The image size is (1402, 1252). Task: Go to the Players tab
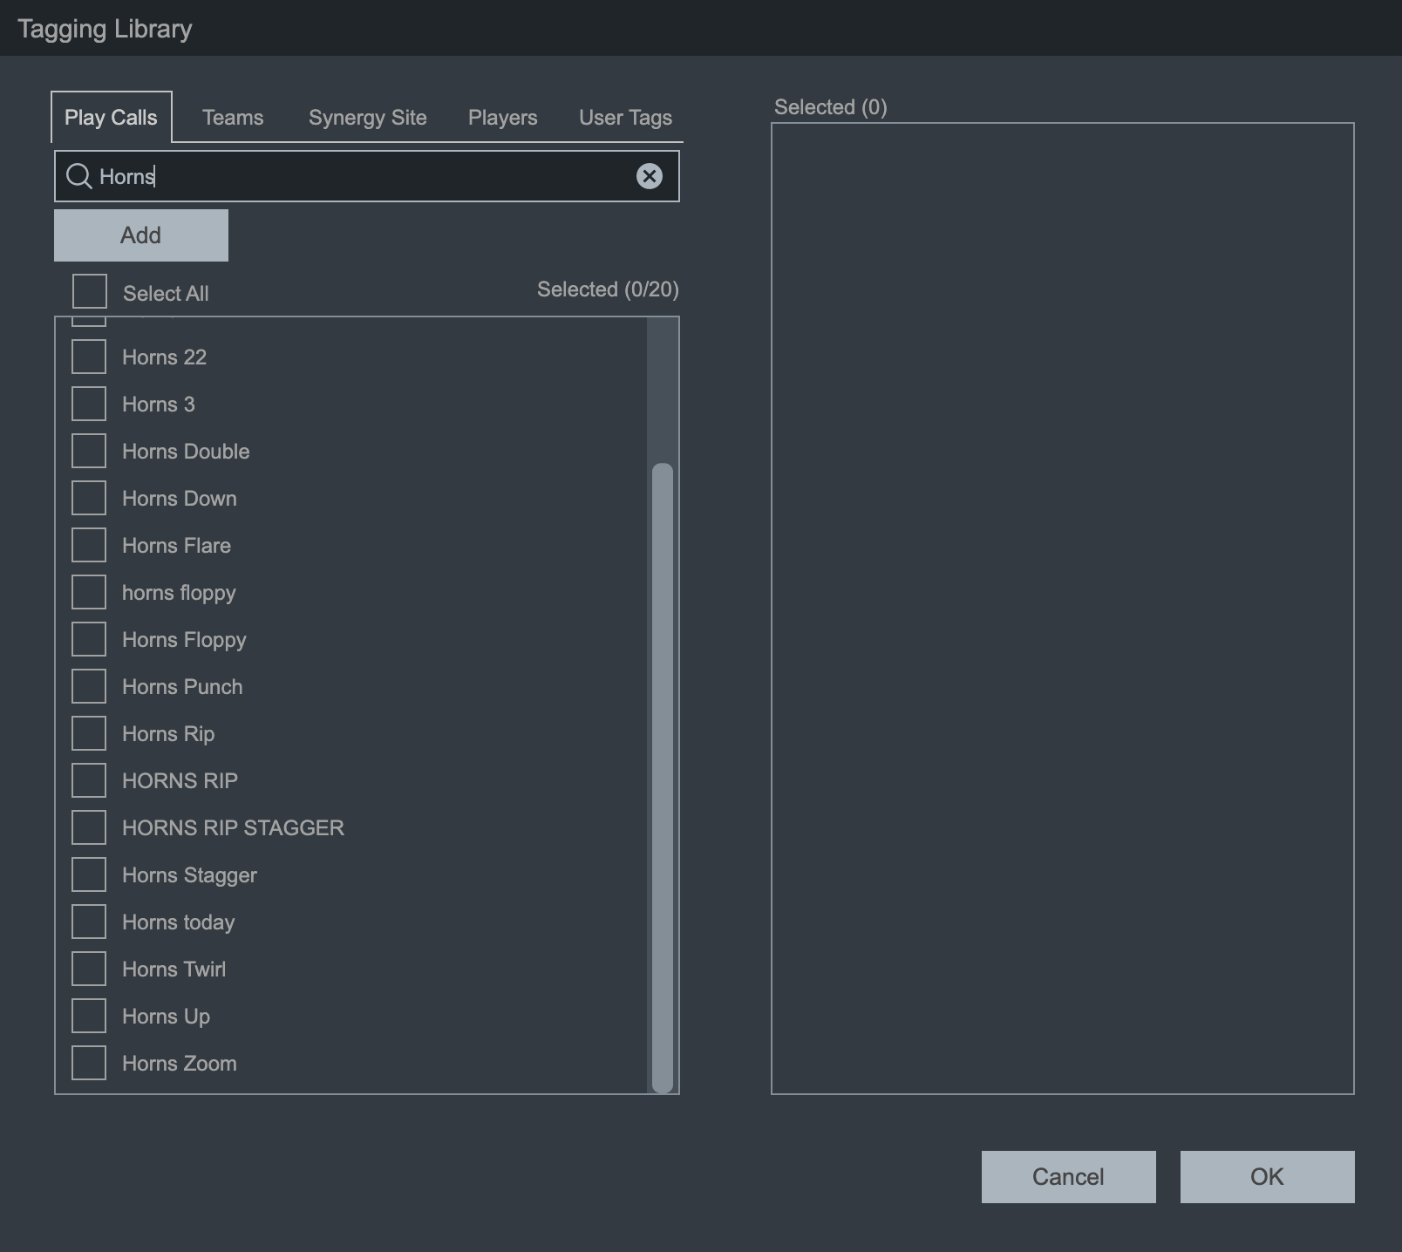[x=503, y=117]
